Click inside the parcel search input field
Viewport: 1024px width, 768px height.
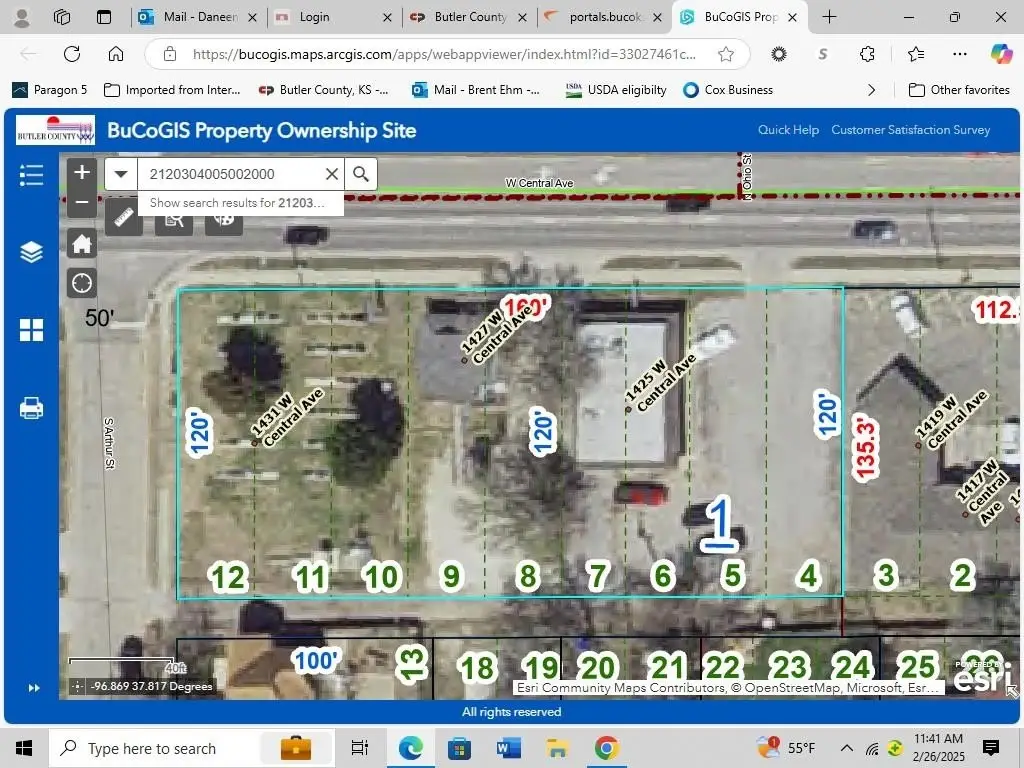(230, 174)
